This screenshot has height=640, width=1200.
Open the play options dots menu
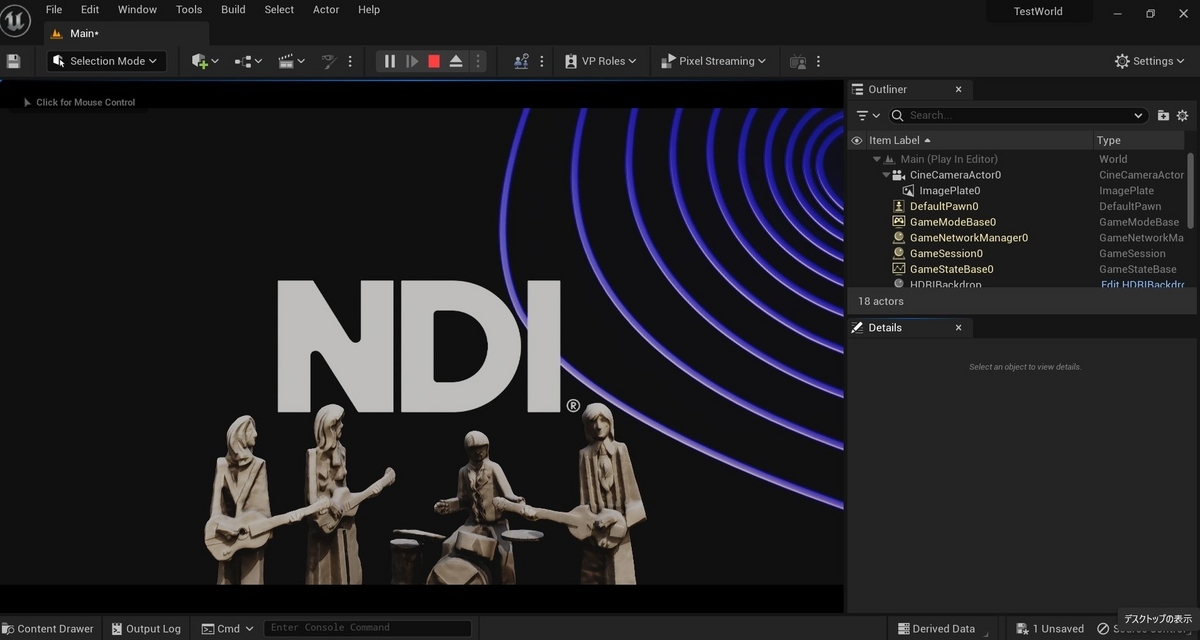(x=478, y=61)
